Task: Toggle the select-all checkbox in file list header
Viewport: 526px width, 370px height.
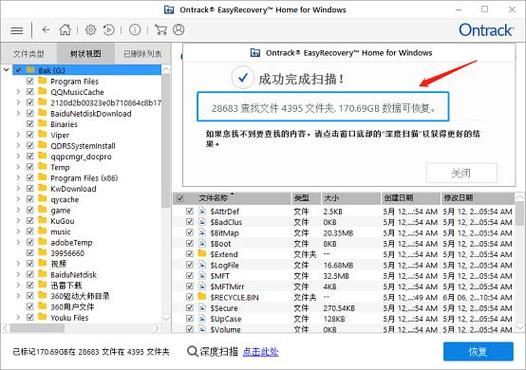Action: pyautogui.click(x=180, y=198)
